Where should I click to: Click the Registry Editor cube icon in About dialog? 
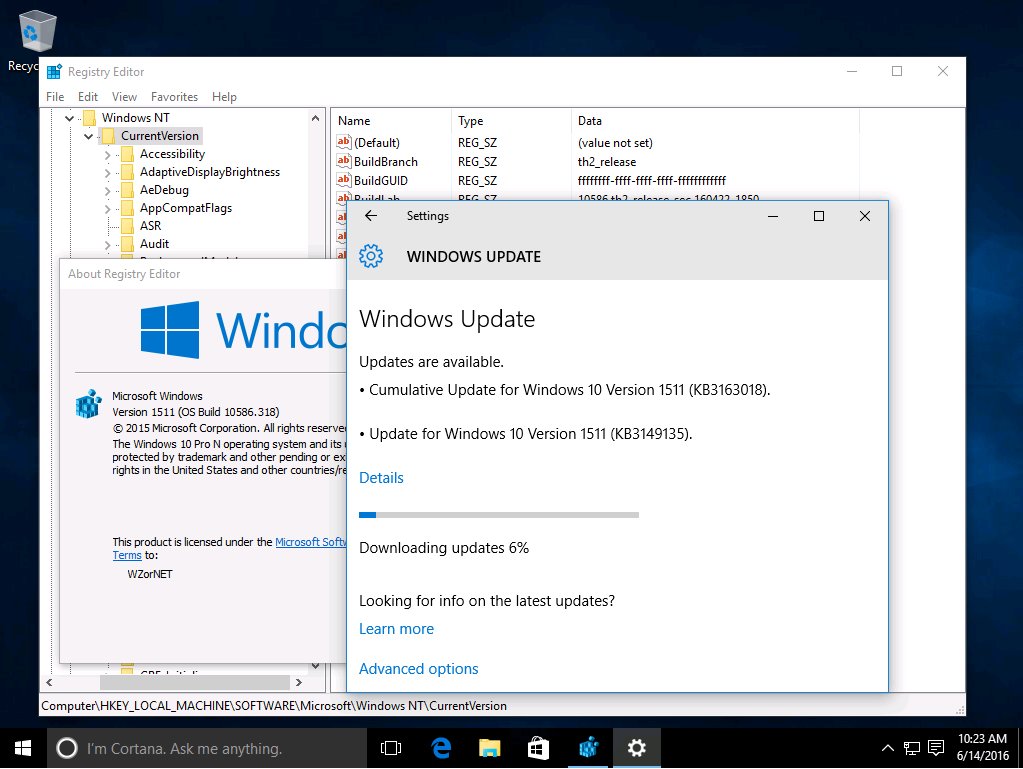pos(88,404)
